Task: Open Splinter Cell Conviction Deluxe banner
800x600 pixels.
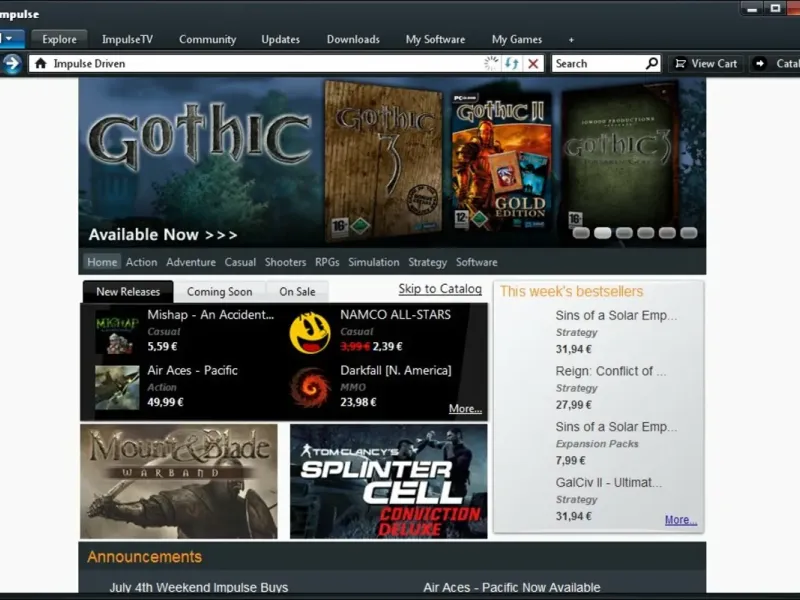Action: (x=389, y=481)
